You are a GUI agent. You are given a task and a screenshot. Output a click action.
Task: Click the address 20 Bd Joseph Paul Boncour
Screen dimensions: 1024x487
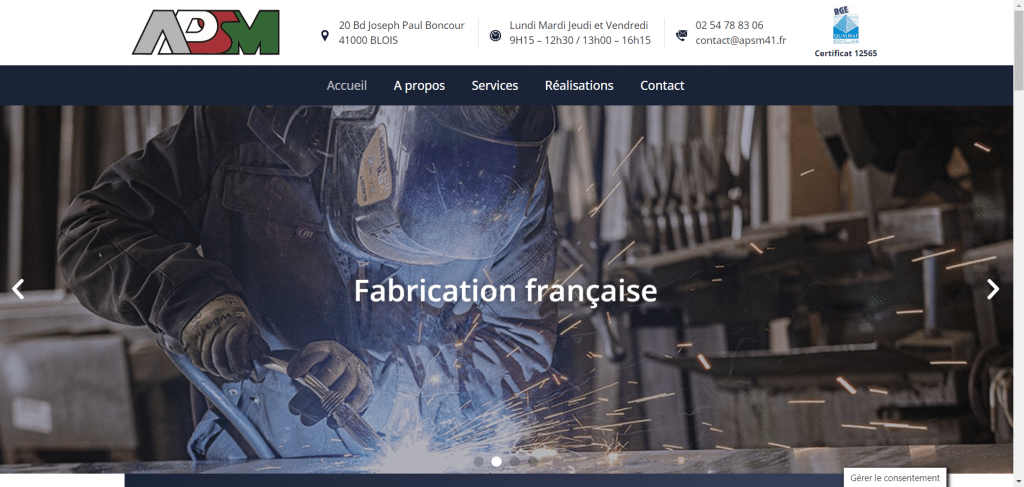tap(402, 25)
